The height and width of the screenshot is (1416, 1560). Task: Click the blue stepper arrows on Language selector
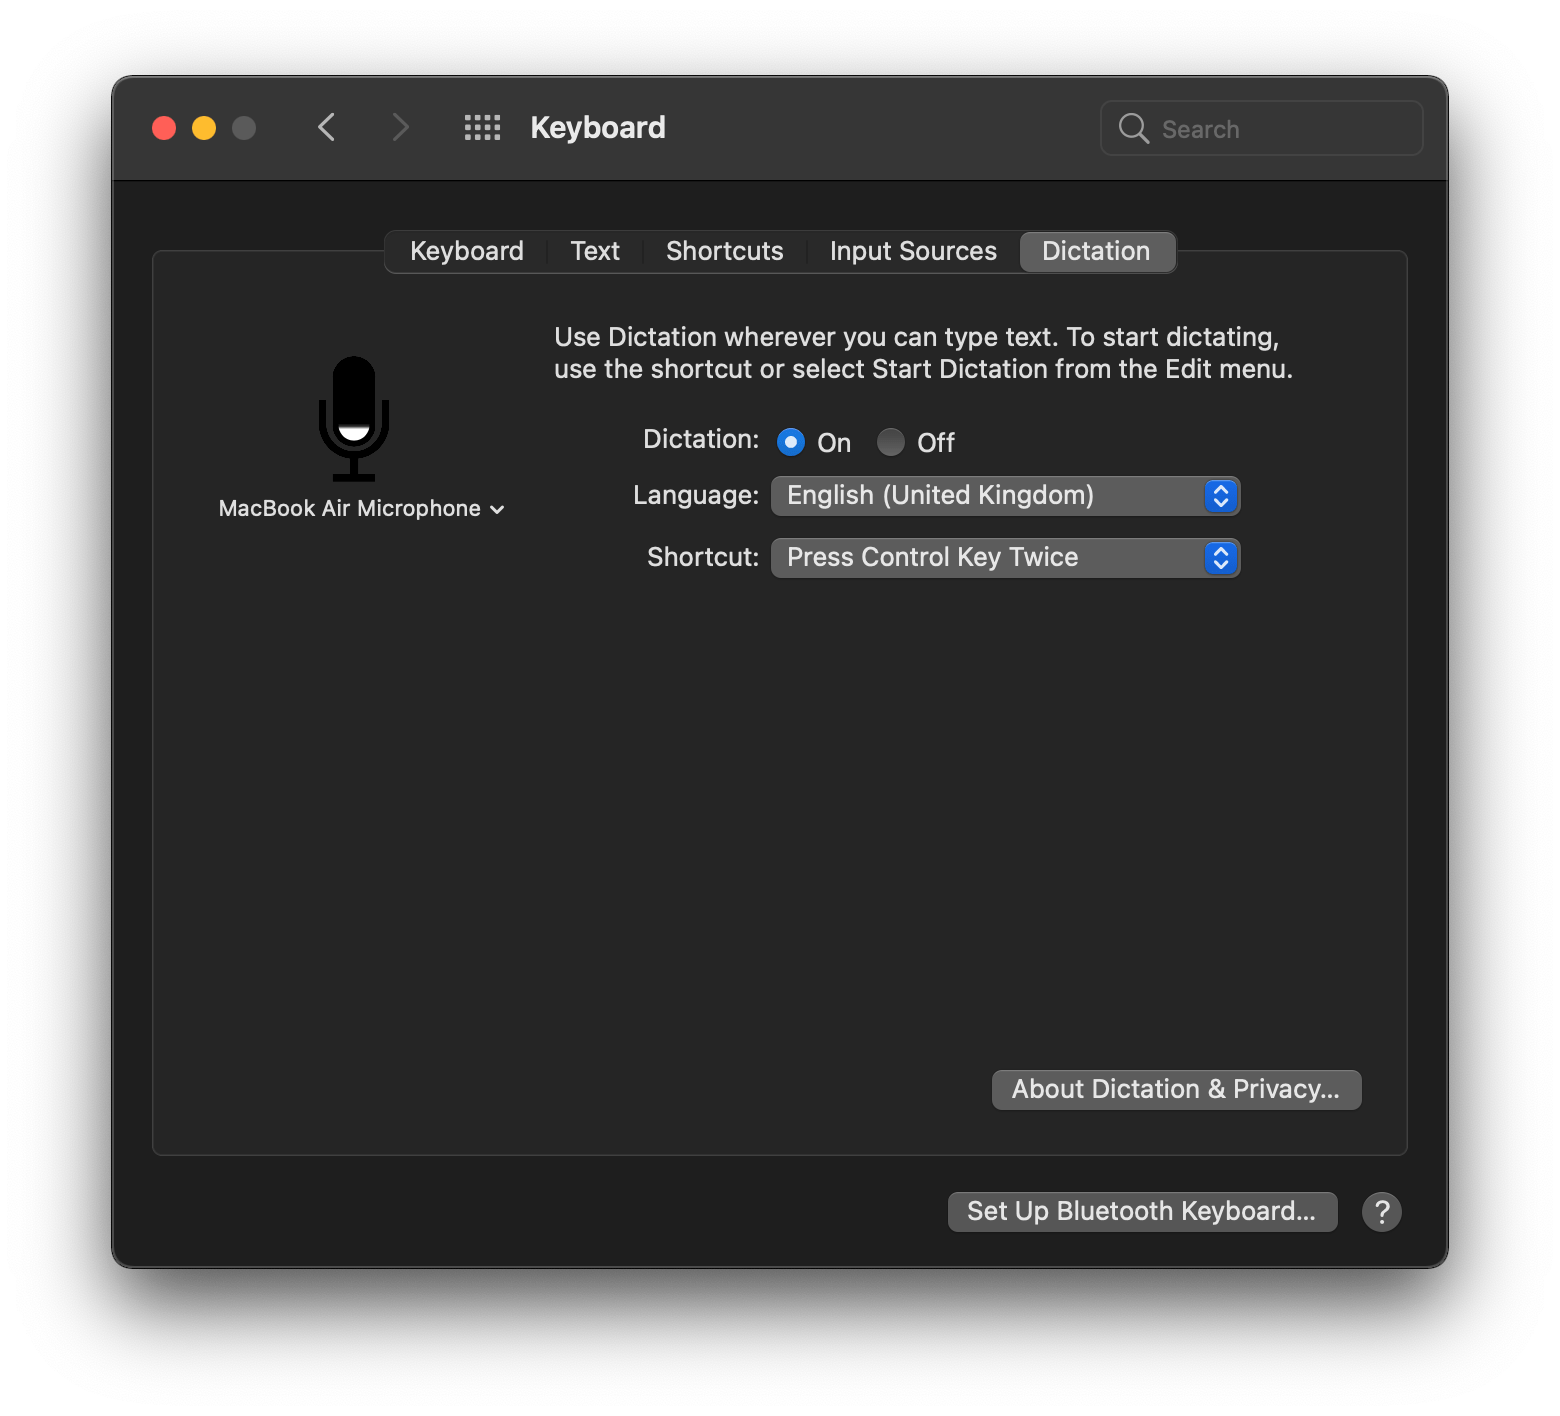coord(1219,495)
